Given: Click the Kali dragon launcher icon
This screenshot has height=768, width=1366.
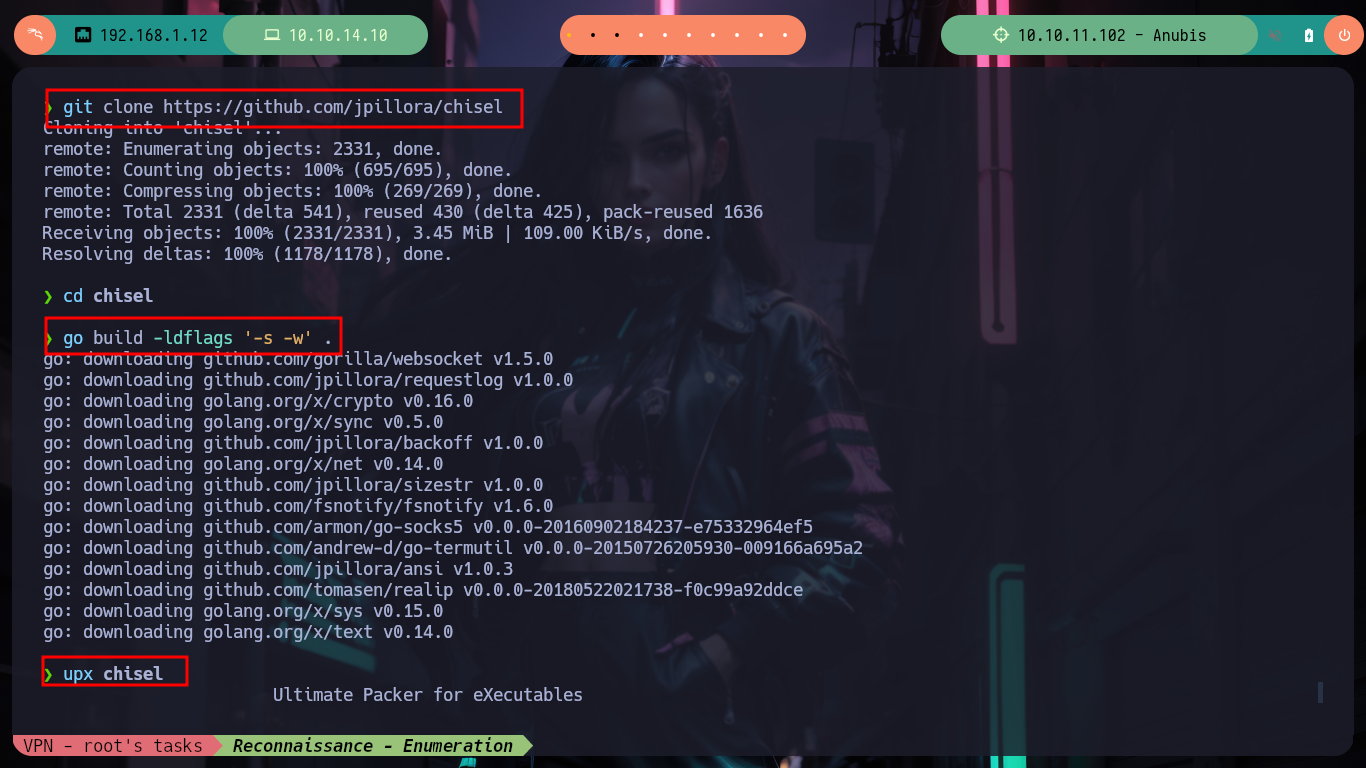Looking at the screenshot, I should 35,35.
